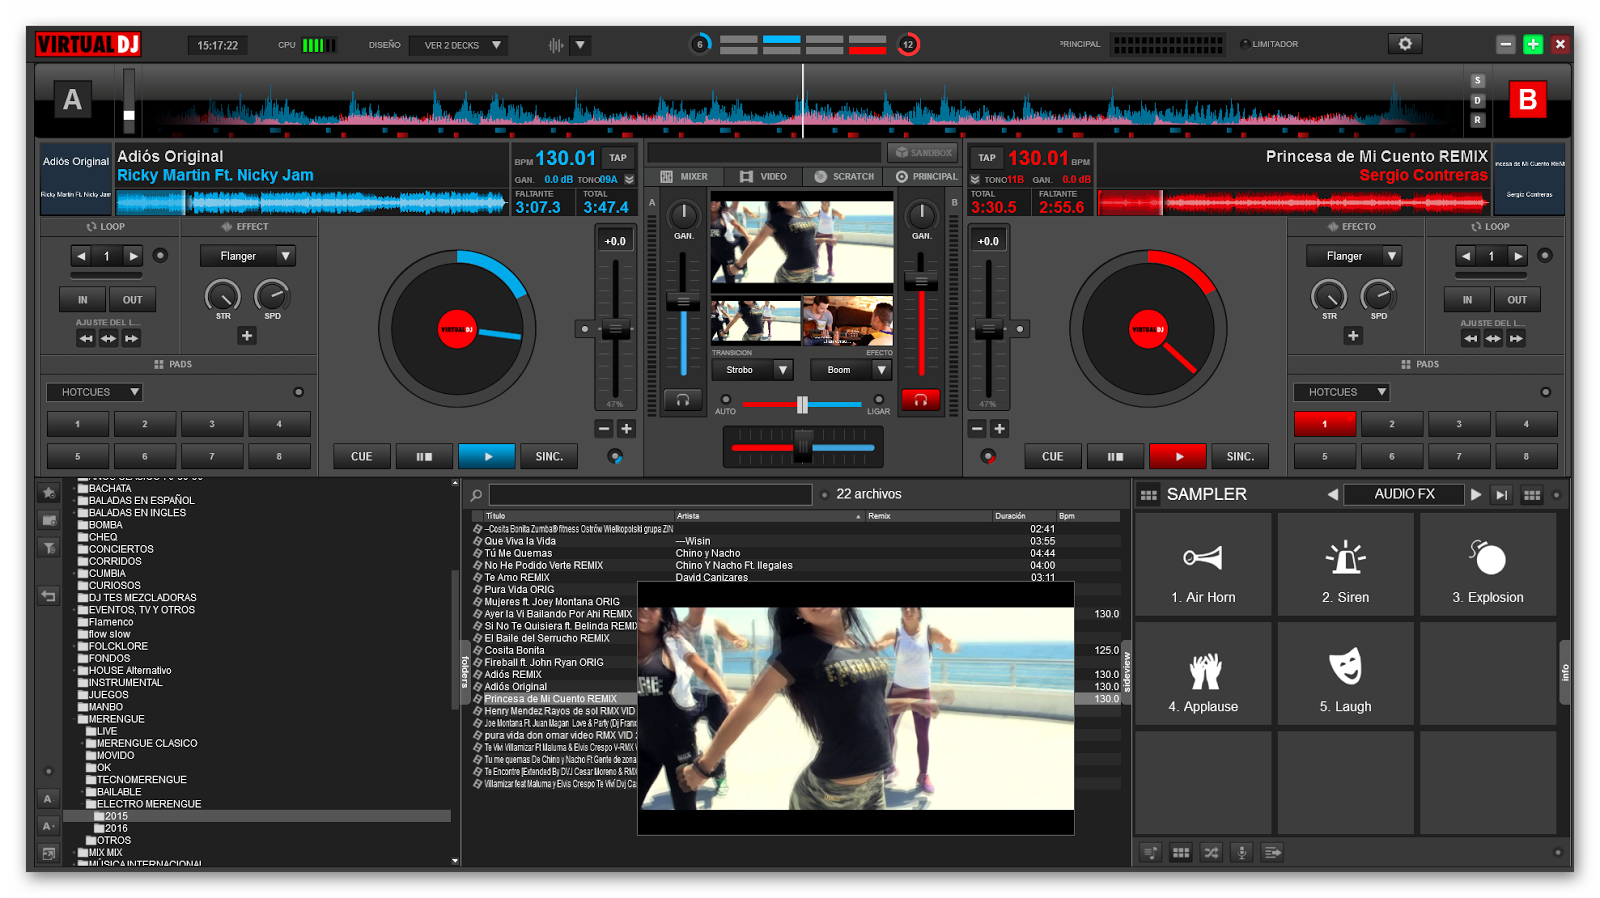
Task: Open the settings gear in top bar
Action: click(x=1405, y=44)
